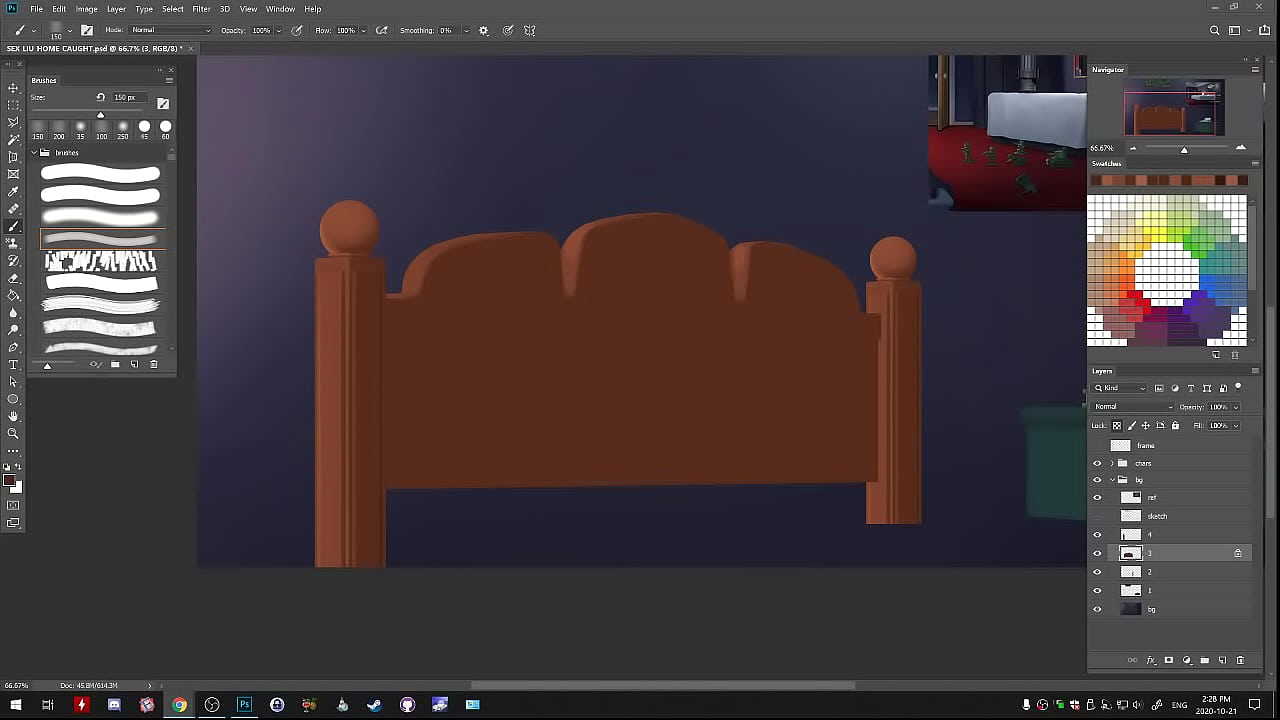Select the Eyedropper tool

13,192
